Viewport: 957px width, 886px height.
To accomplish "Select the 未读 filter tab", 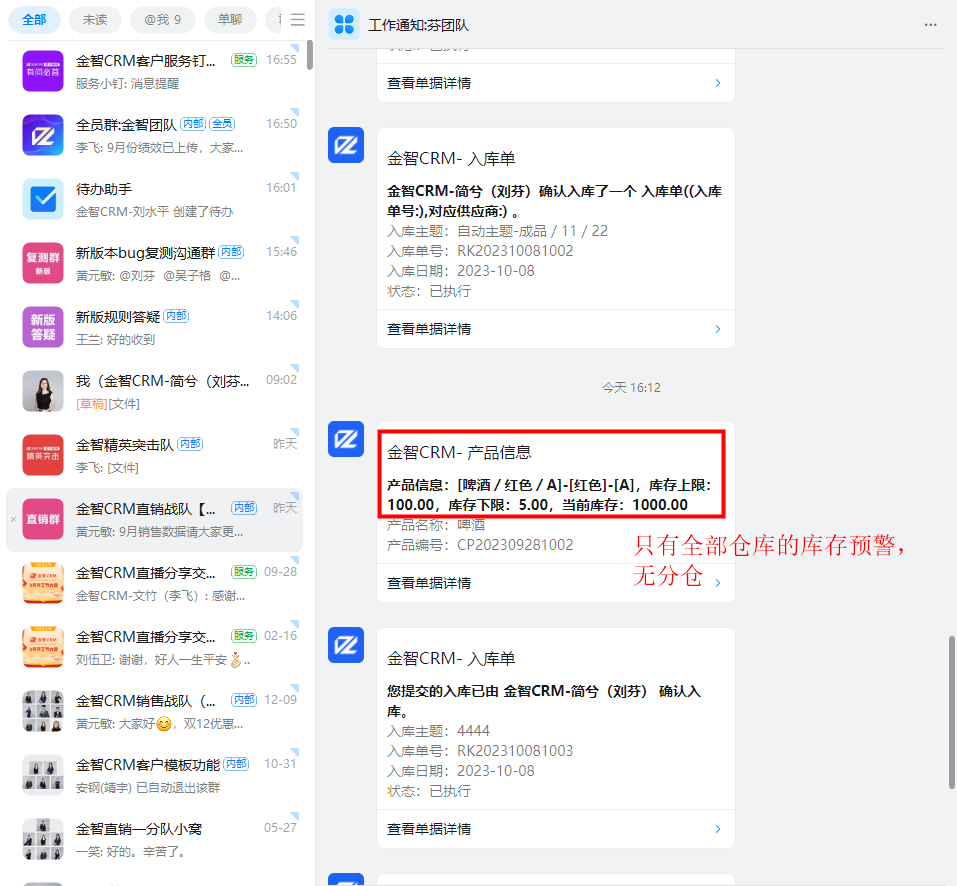I will (95, 20).
